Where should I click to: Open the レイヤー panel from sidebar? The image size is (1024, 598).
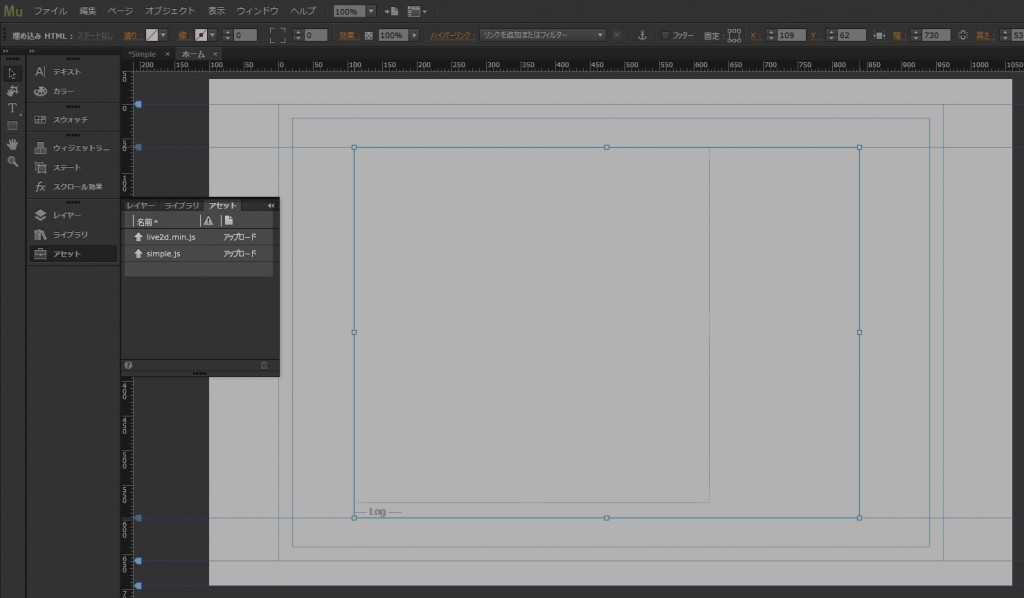pos(72,215)
